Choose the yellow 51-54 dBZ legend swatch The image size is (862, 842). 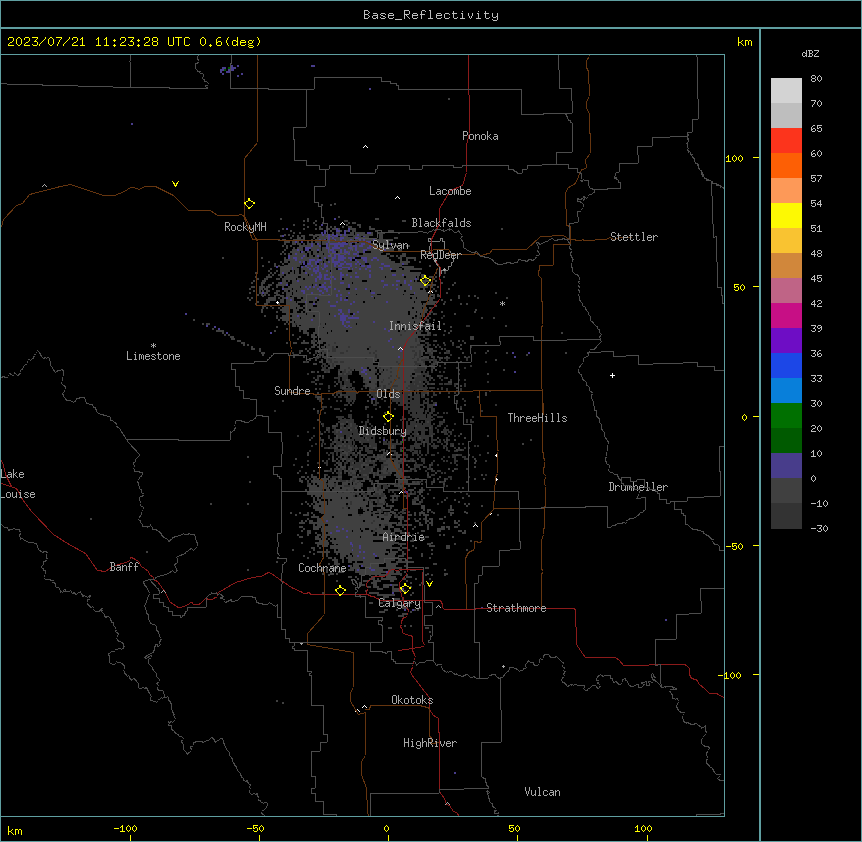tap(786, 215)
